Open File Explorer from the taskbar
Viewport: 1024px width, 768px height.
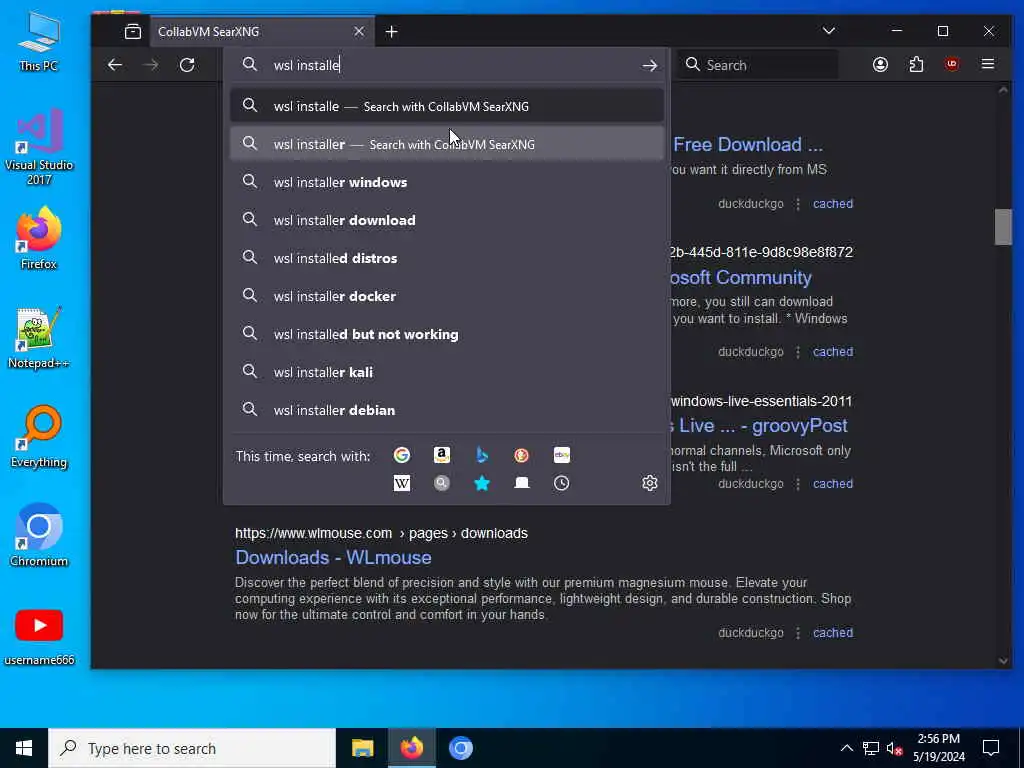[362, 748]
